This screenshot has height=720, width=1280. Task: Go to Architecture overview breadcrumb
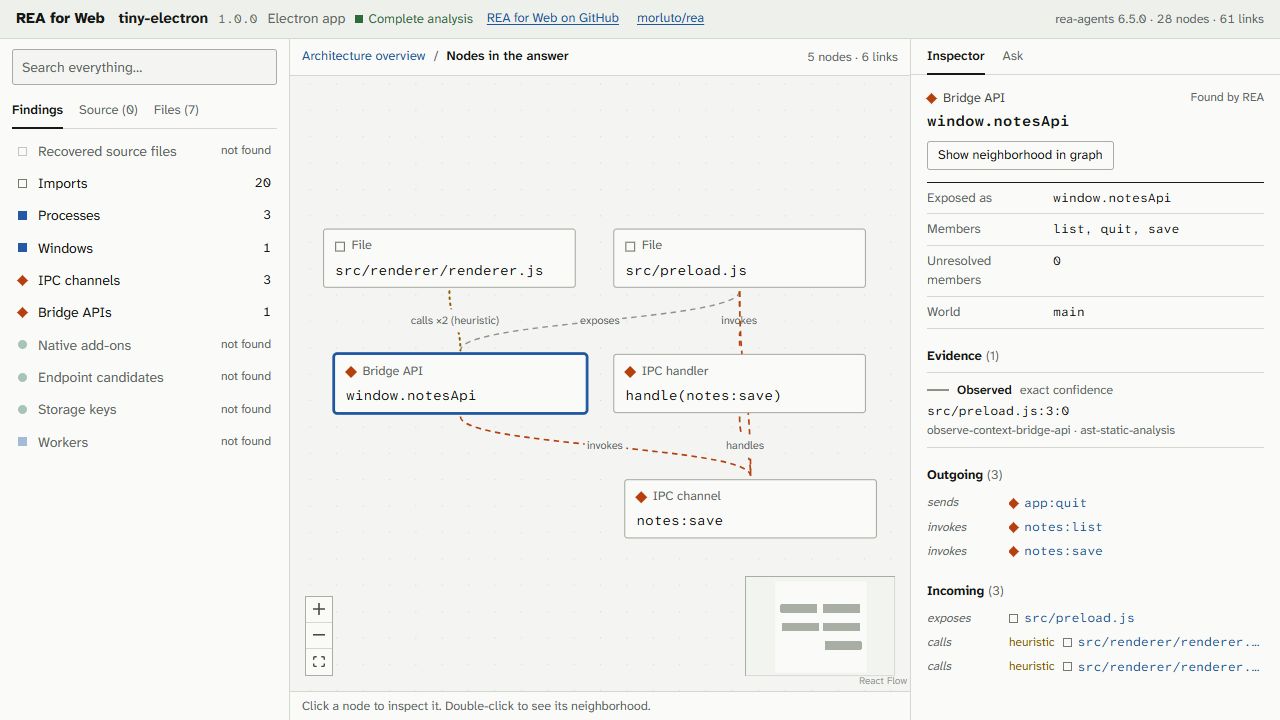(x=364, y=56)
